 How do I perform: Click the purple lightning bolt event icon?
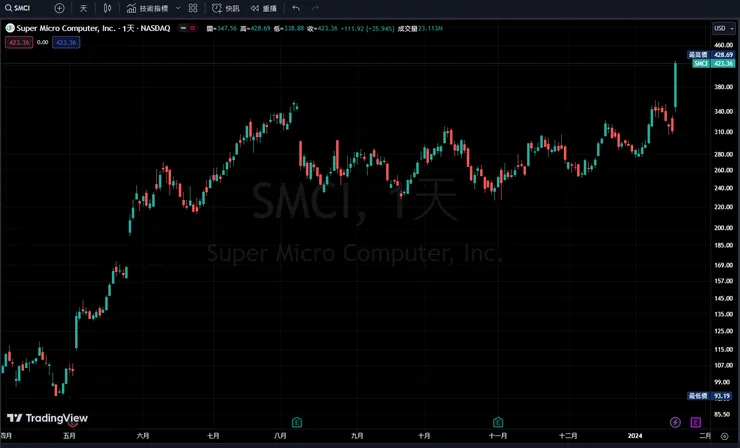675,422
